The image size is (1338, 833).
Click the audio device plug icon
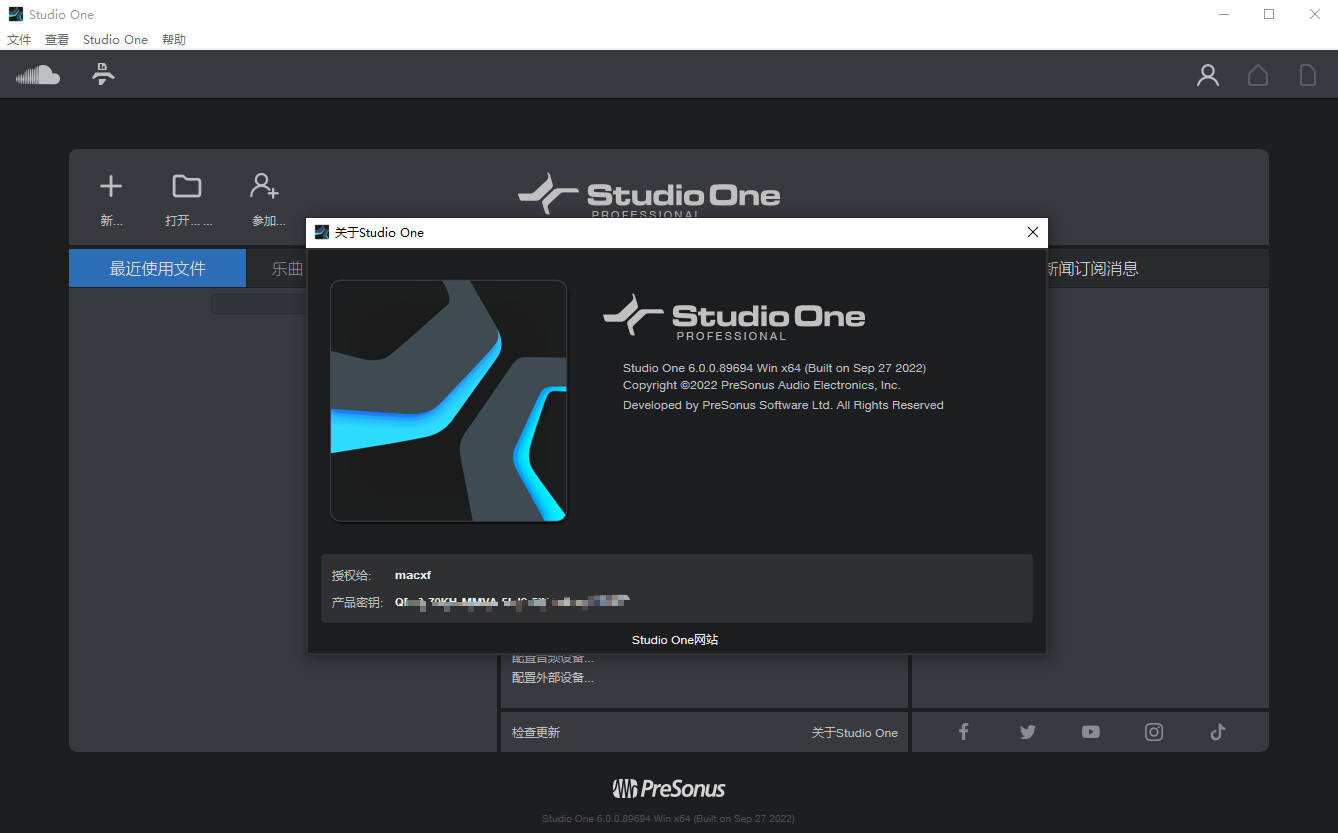click(x=103, y=74)
